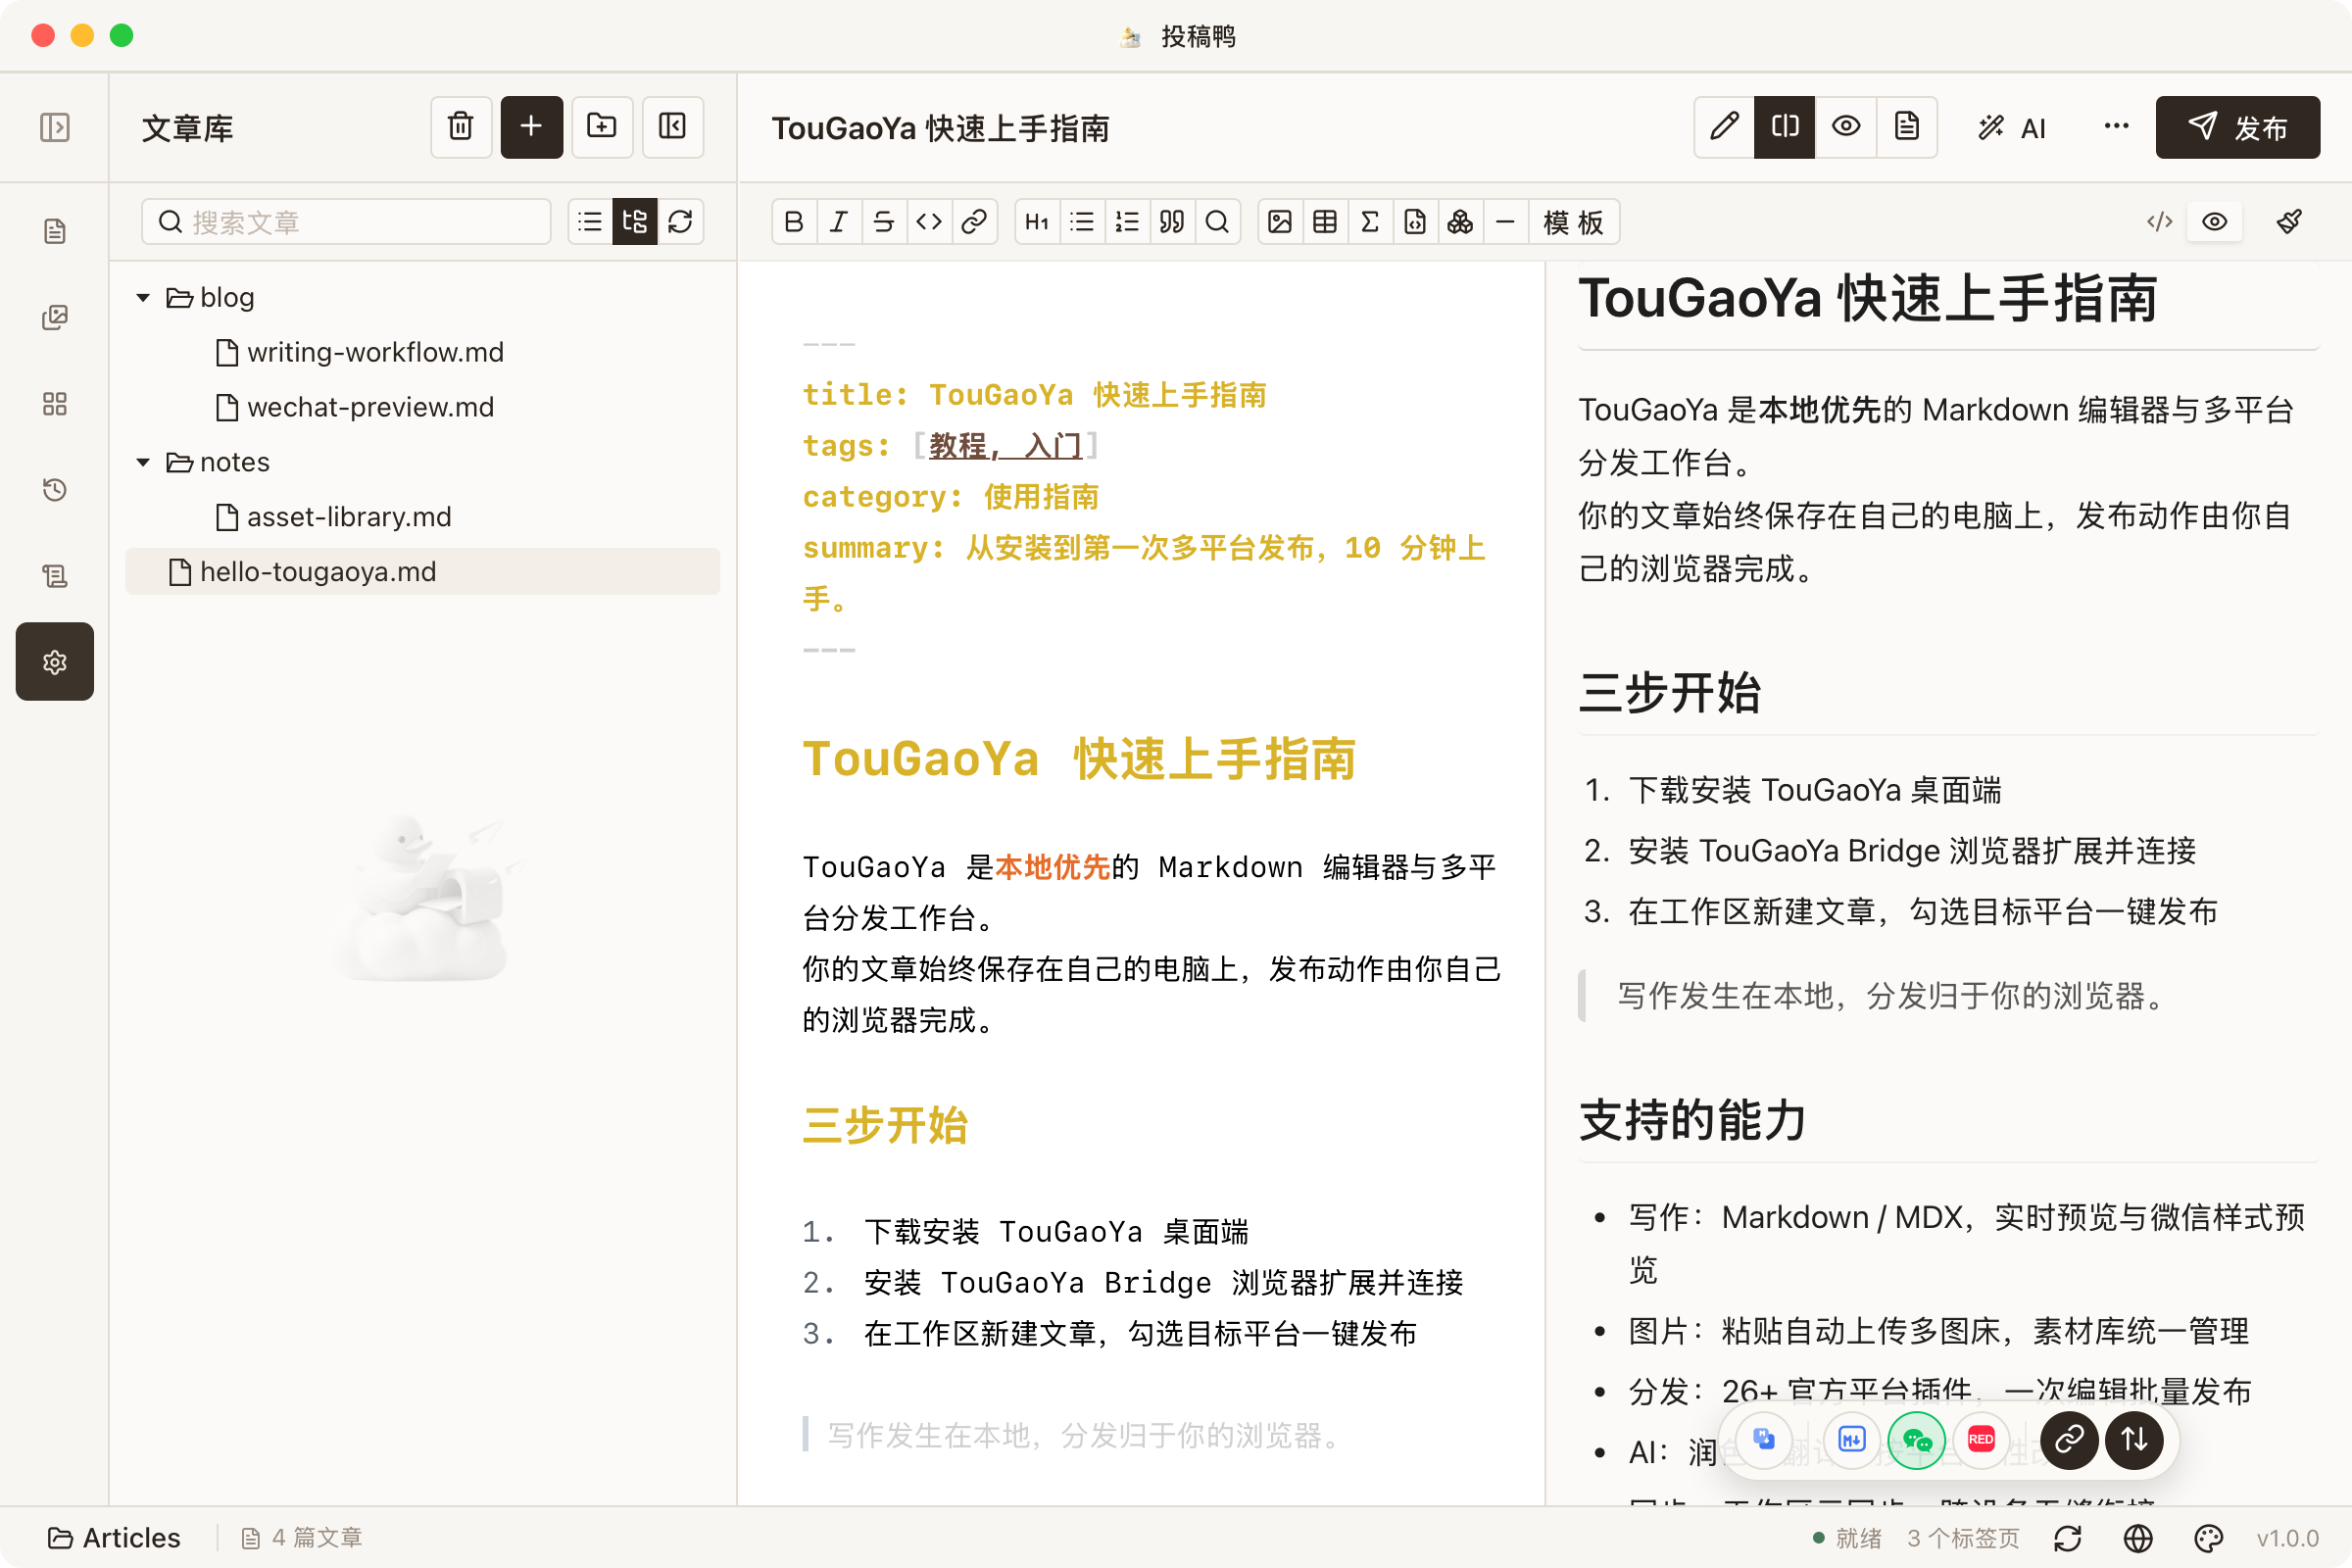This screenshot has height=1568, width=2352.
Task: Open find in the editor toolbar
Action: pos(1217,222)
